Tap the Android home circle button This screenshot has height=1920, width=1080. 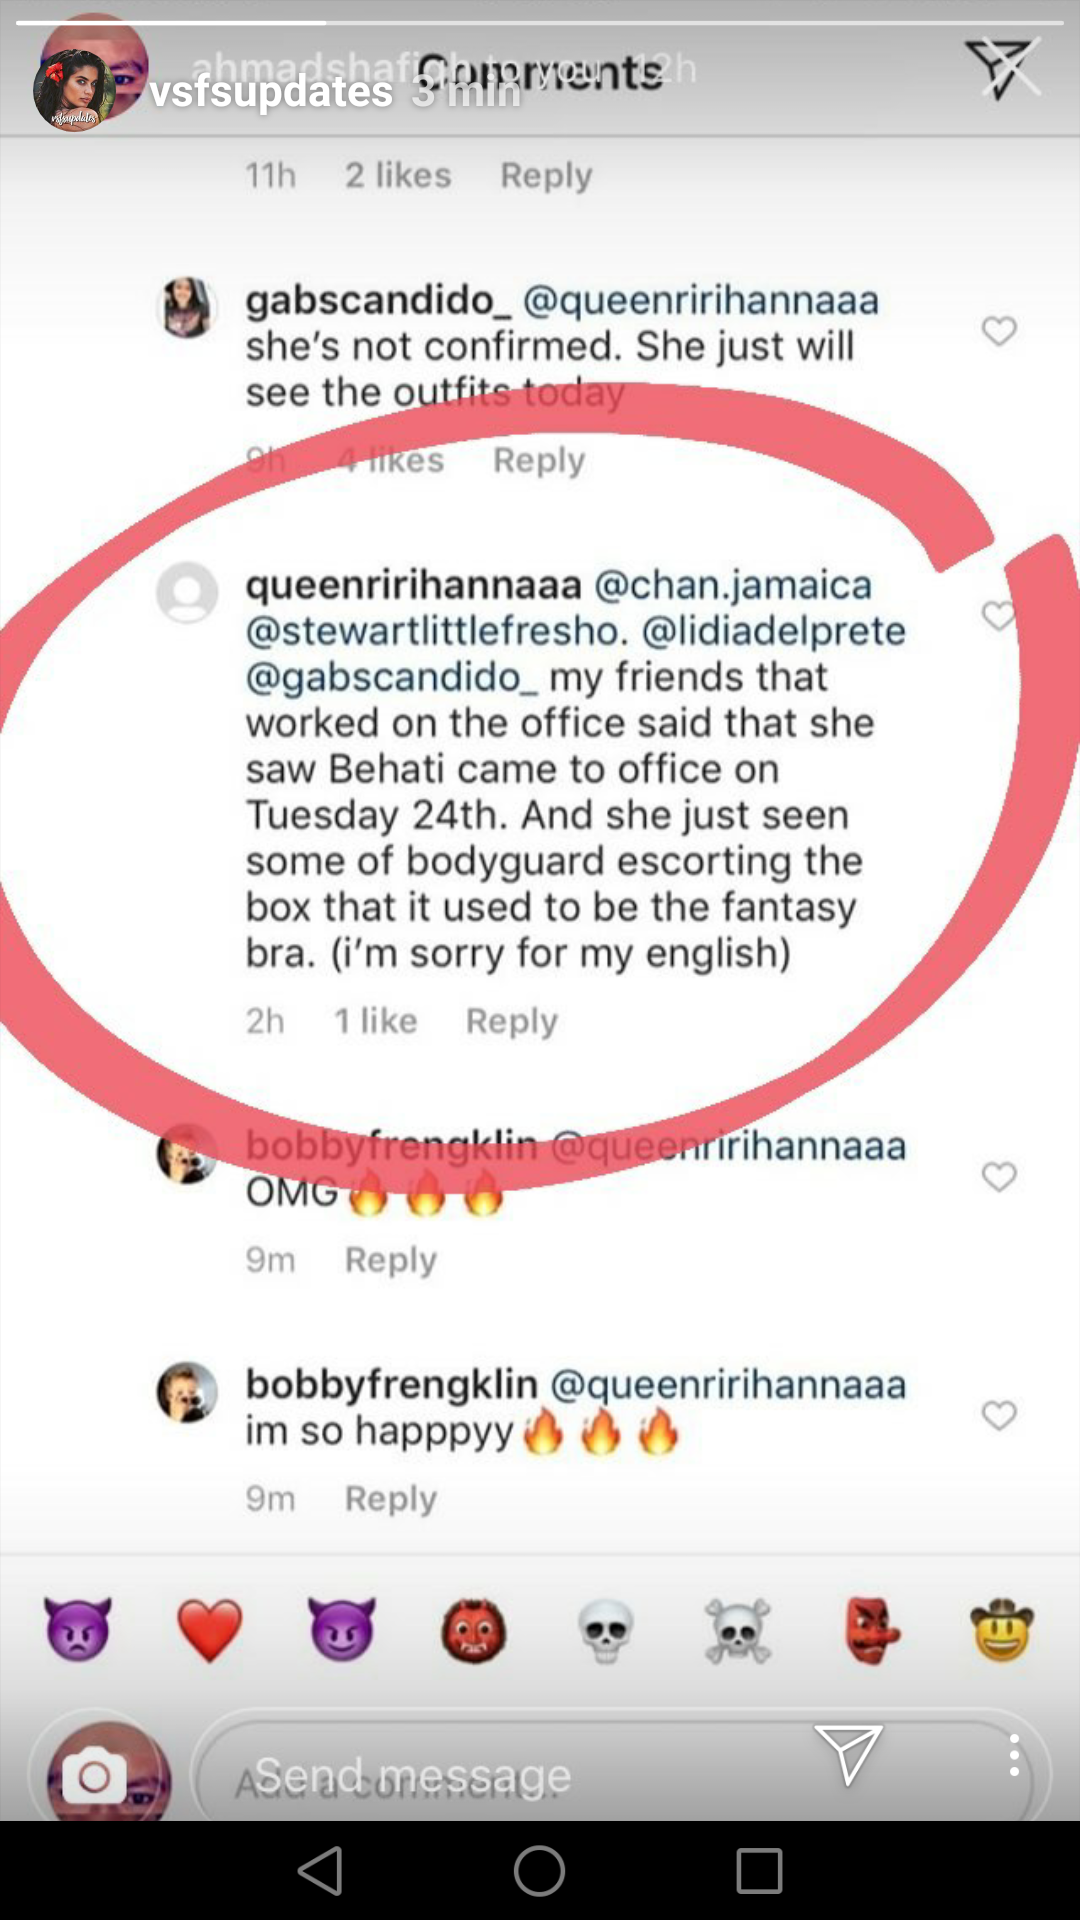[540, 1871]
